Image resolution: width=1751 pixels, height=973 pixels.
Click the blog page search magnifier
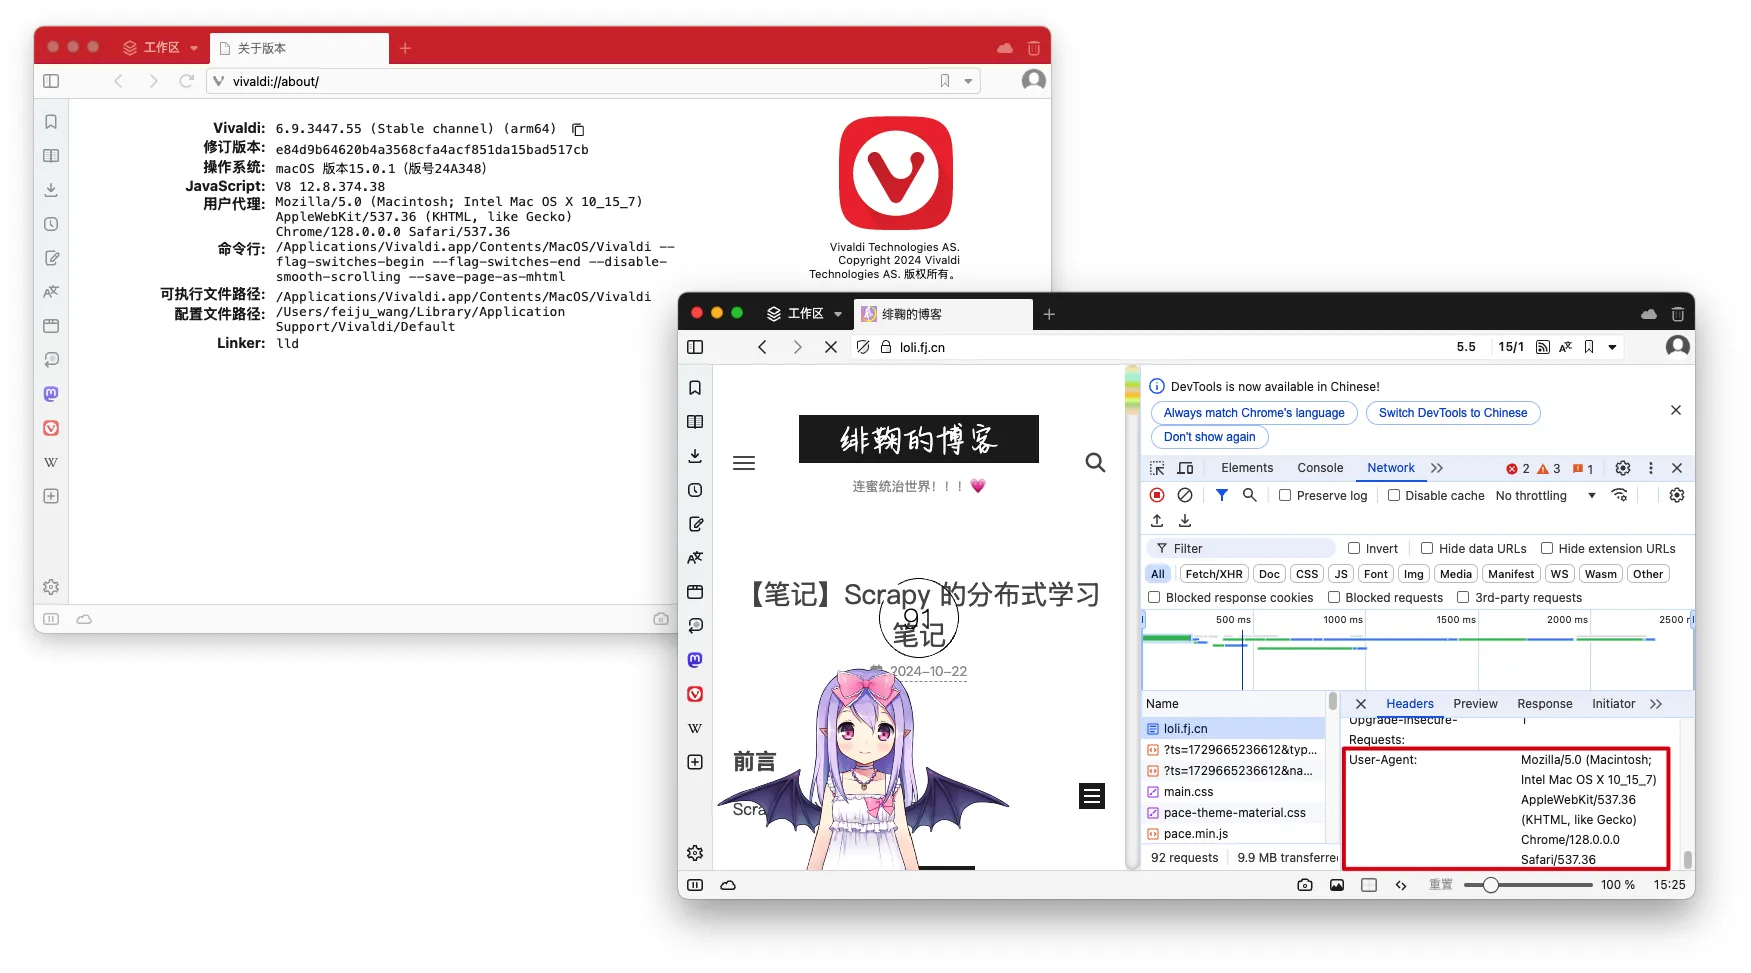pyautogui.click(x=1096, y=462)
